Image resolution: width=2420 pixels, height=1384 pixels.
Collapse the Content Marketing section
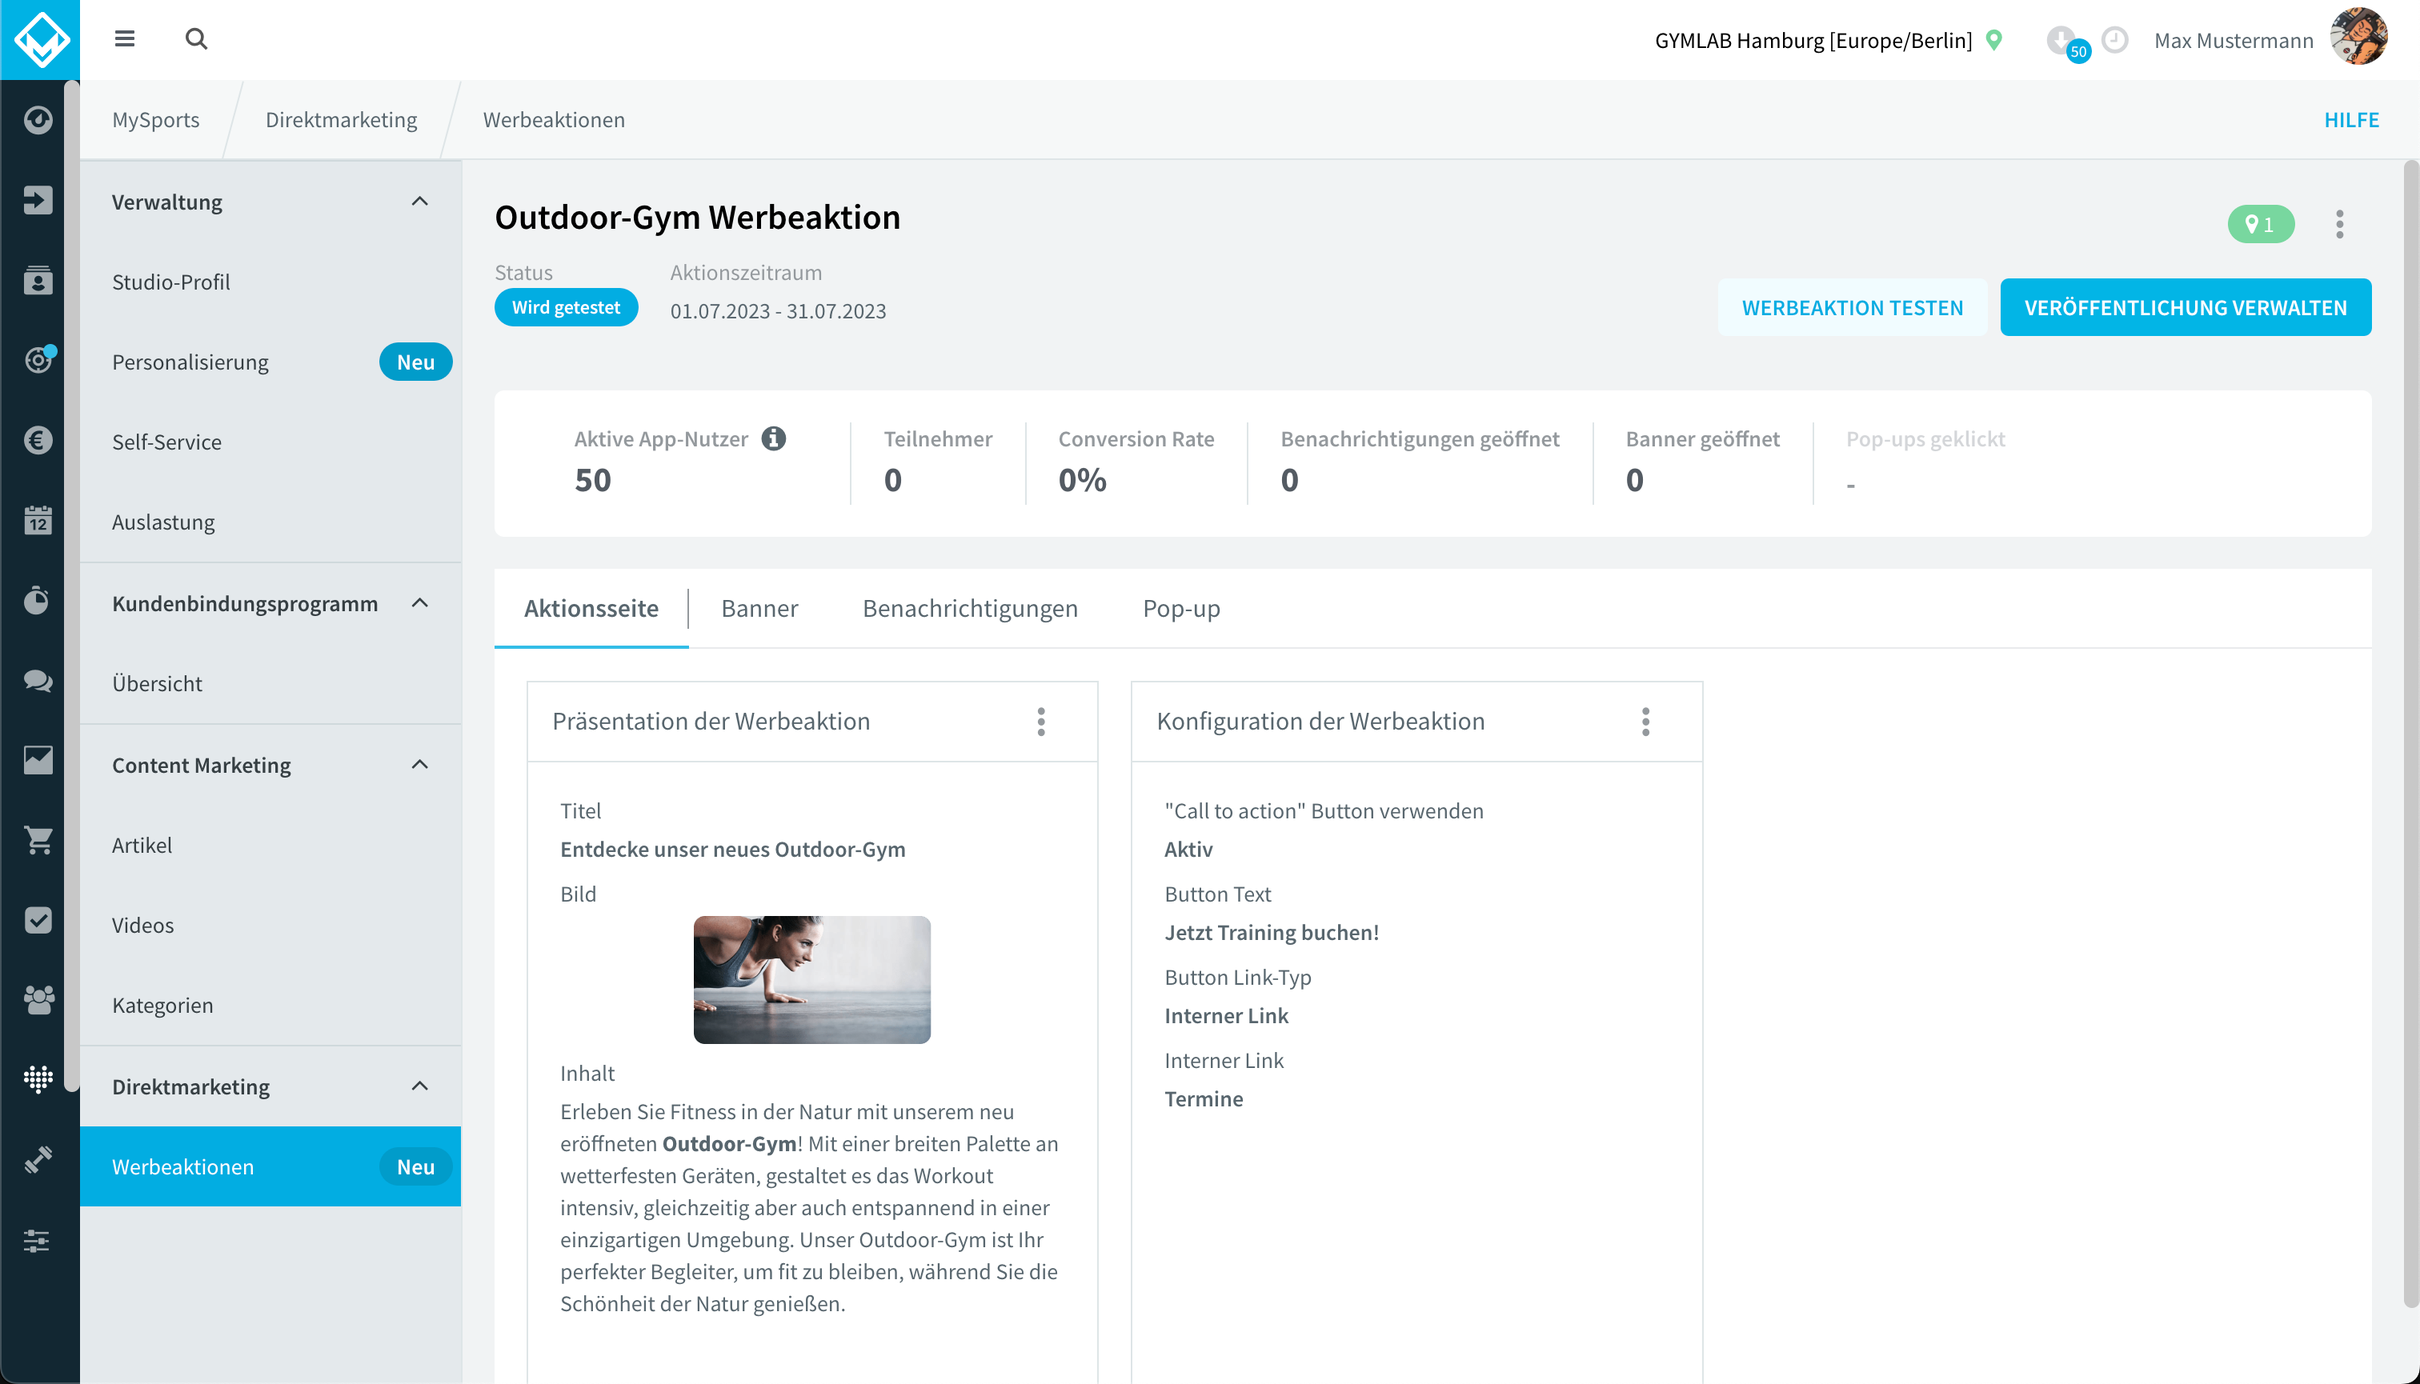(420, 765)
